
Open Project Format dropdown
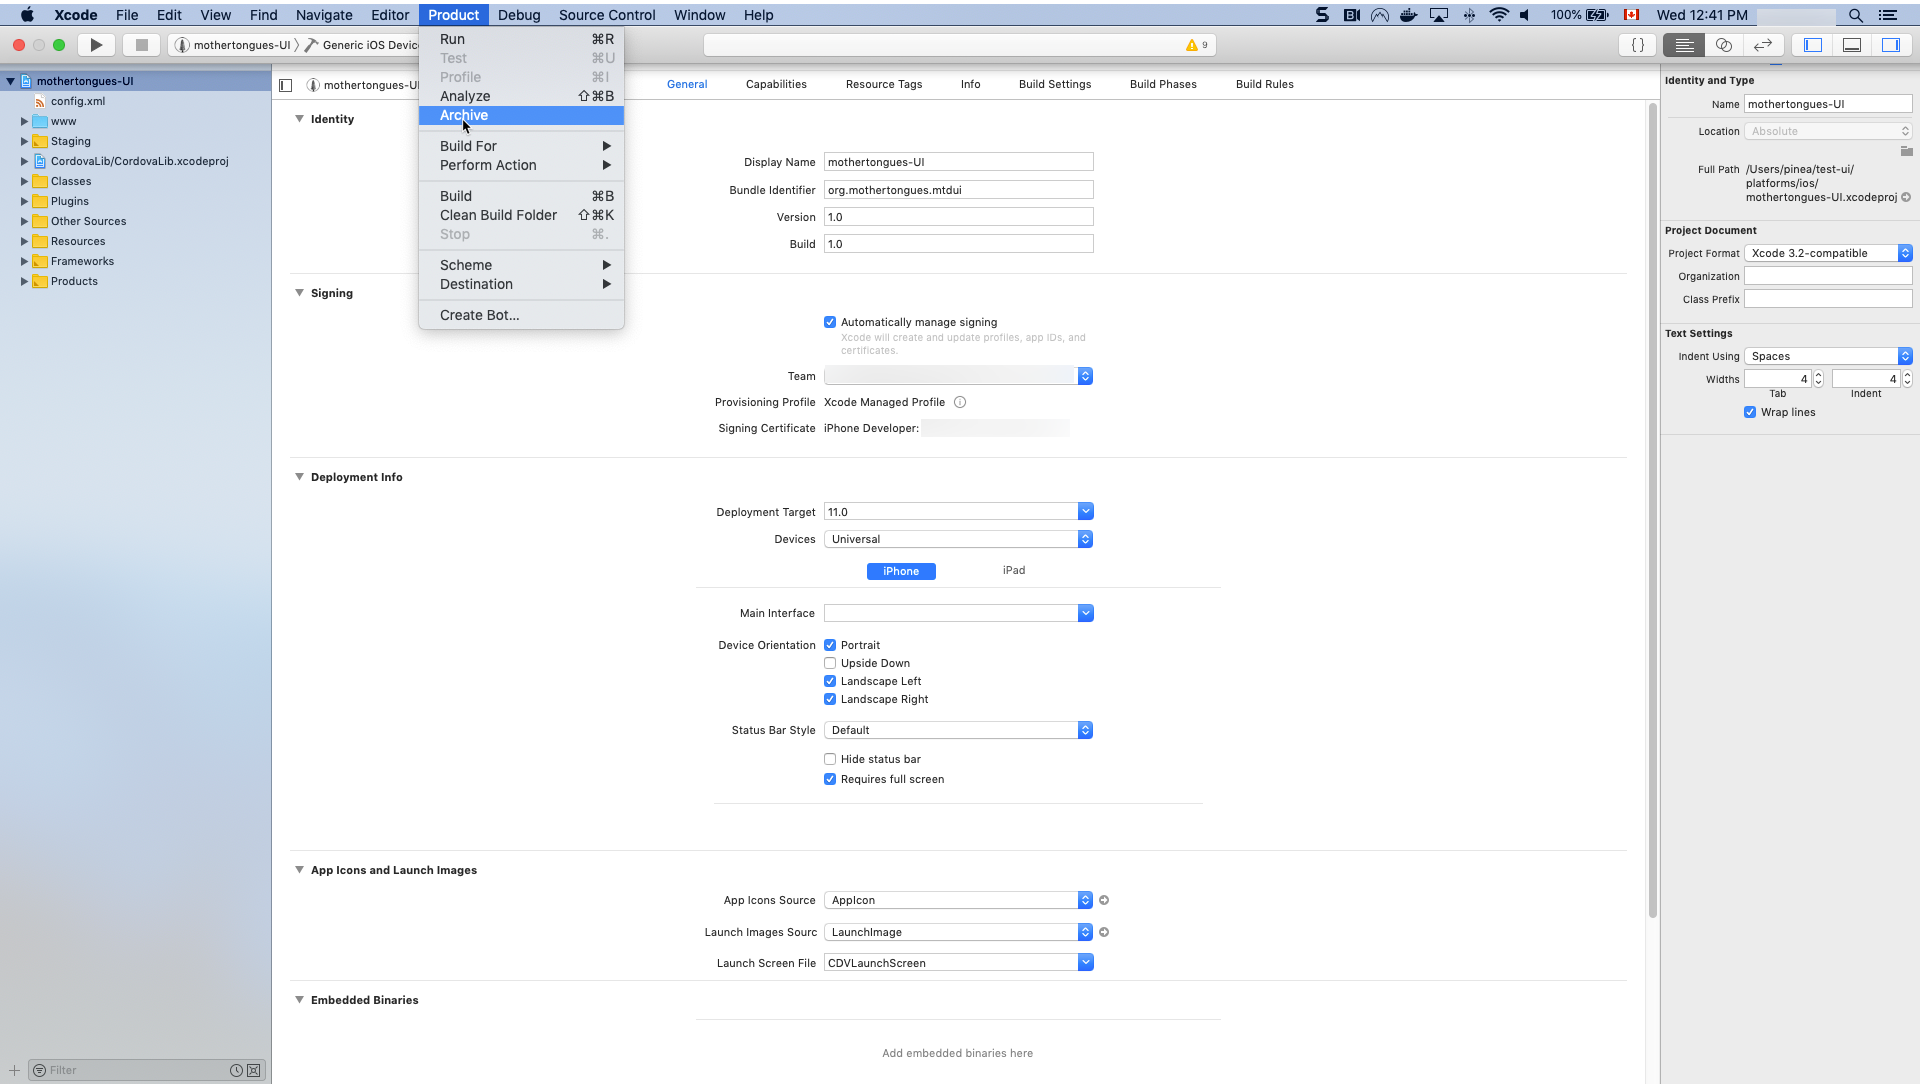point(1828,253)
